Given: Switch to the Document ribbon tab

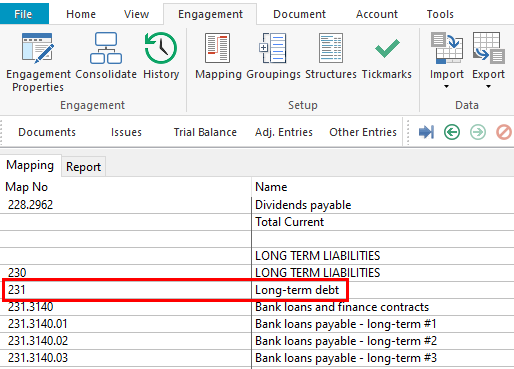Looking at the screenshot, I should tap(299, 14).
